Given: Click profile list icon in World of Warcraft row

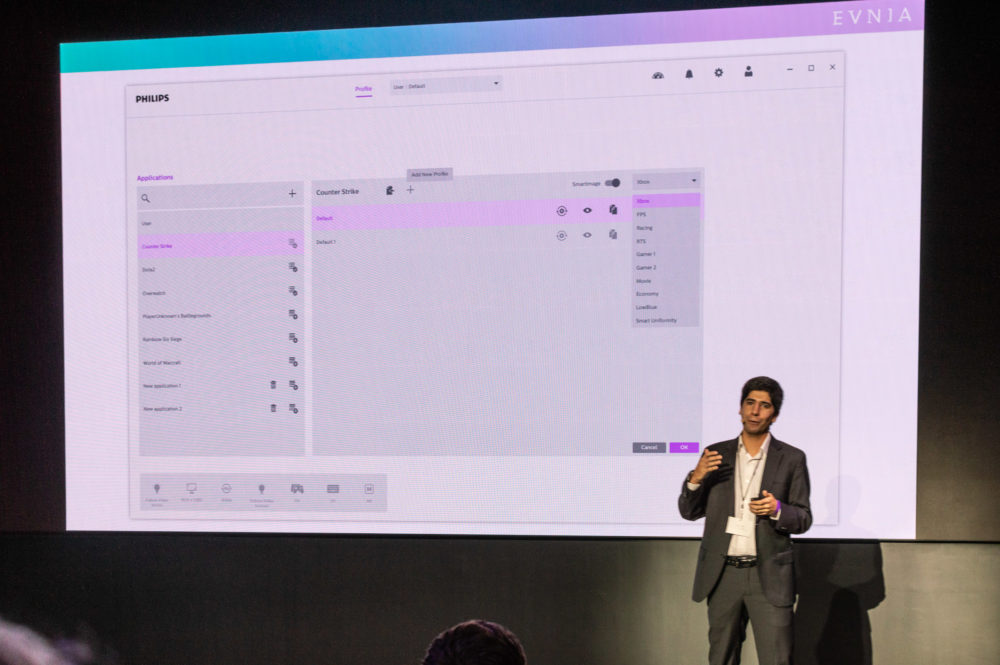Looking at the screenshot, I should tap(293, 362).
